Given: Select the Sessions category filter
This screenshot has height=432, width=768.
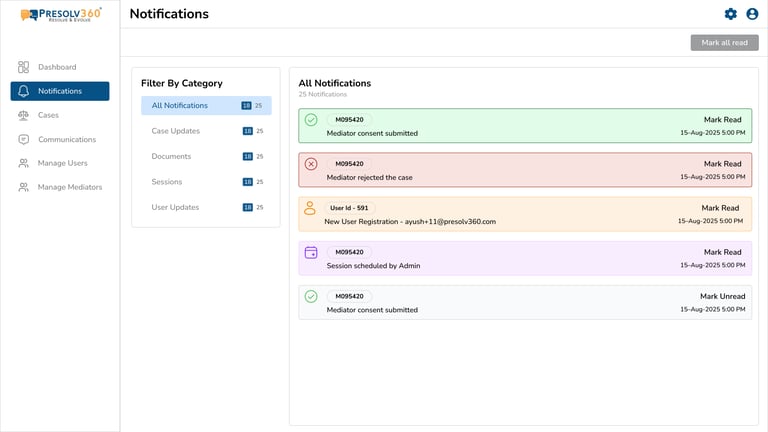Looking at the screenshot, I should point(168,182).
